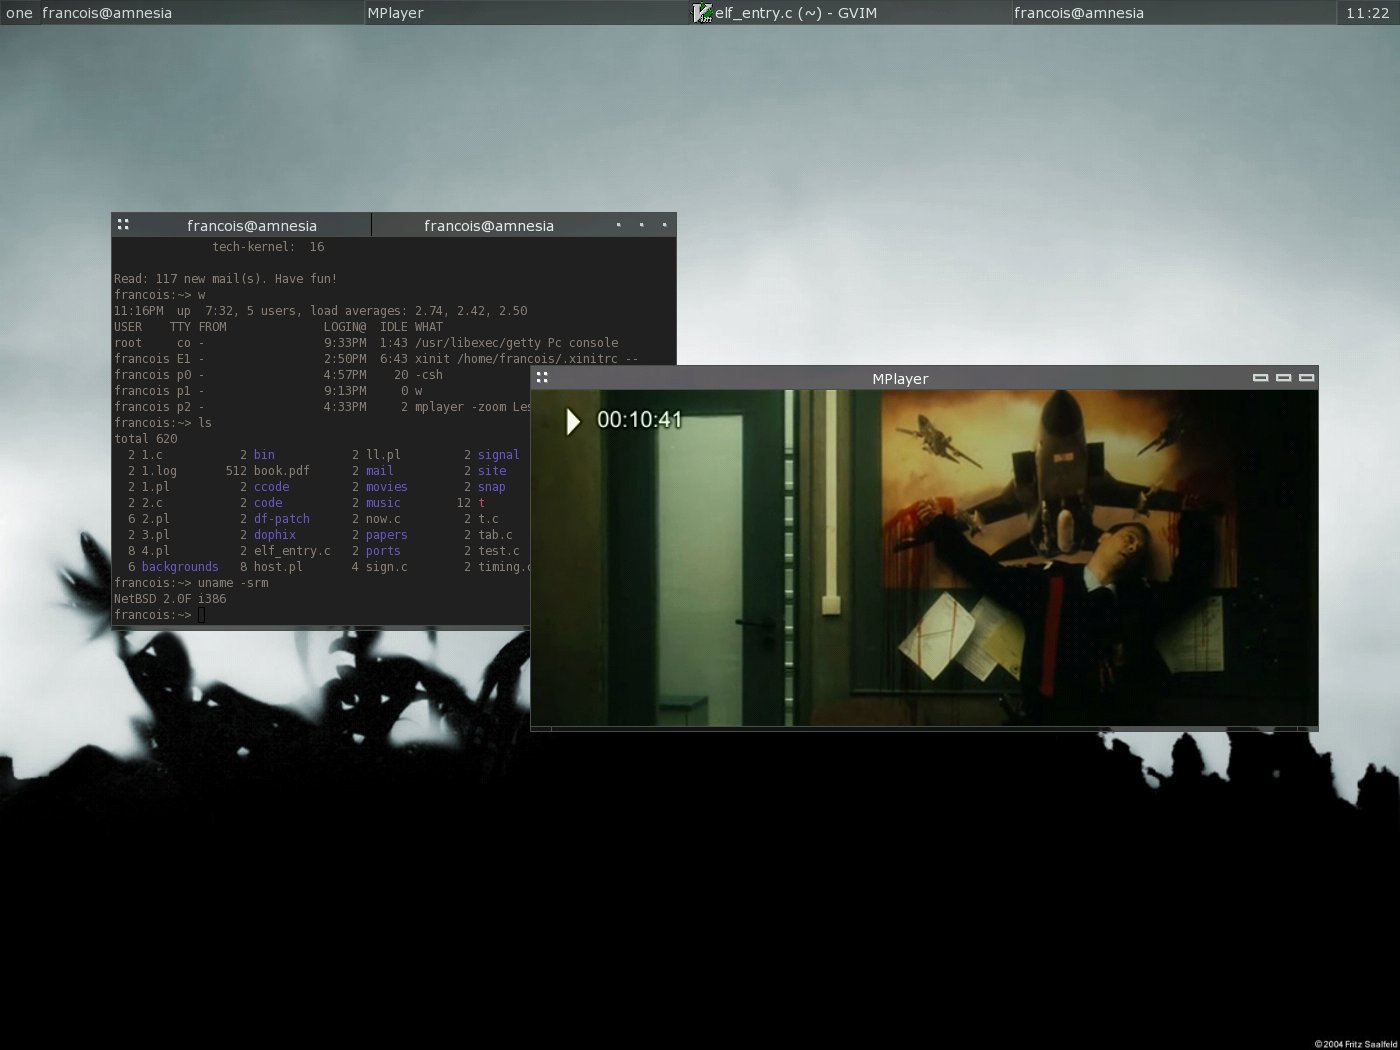This screenshot has height=1050, width=1400.
Task: Click the leftmost of MPlayer's three titlebar buttons
Action: tap(1260, 378)
